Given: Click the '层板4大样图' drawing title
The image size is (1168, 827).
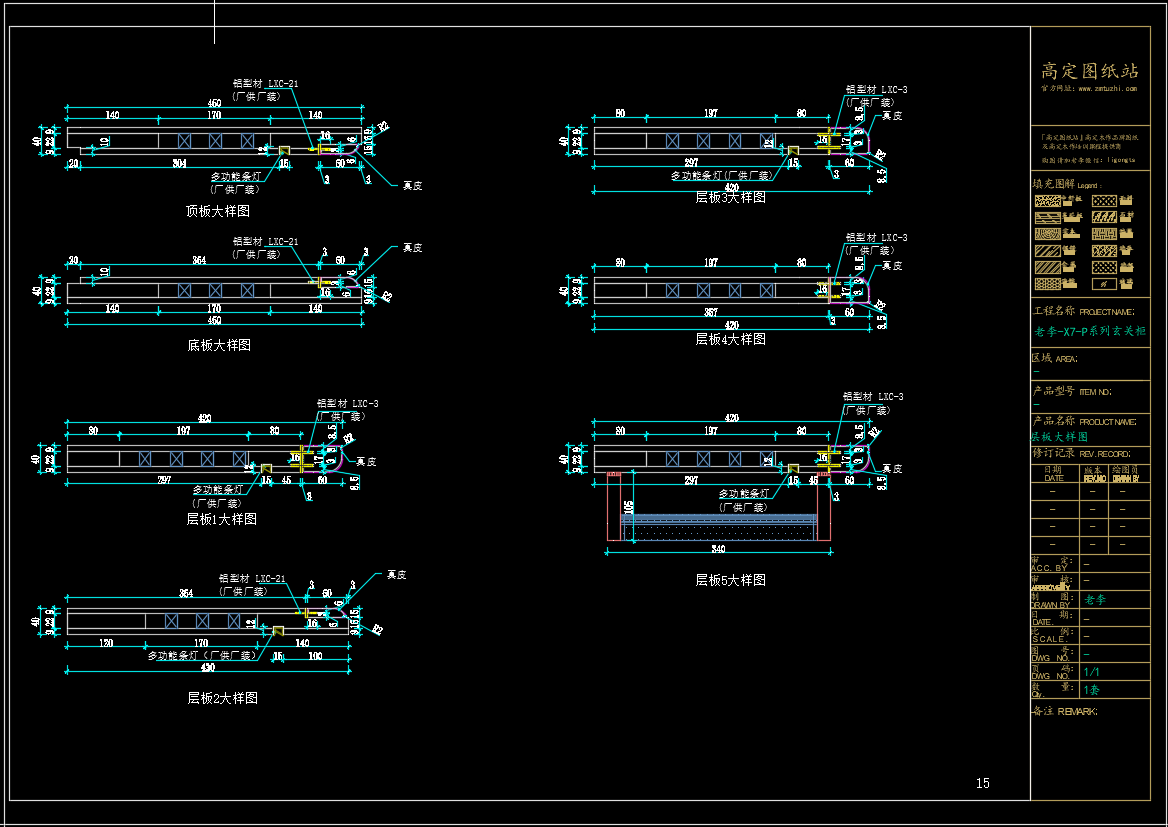Looking at the screenshot, I should (730, 339).
